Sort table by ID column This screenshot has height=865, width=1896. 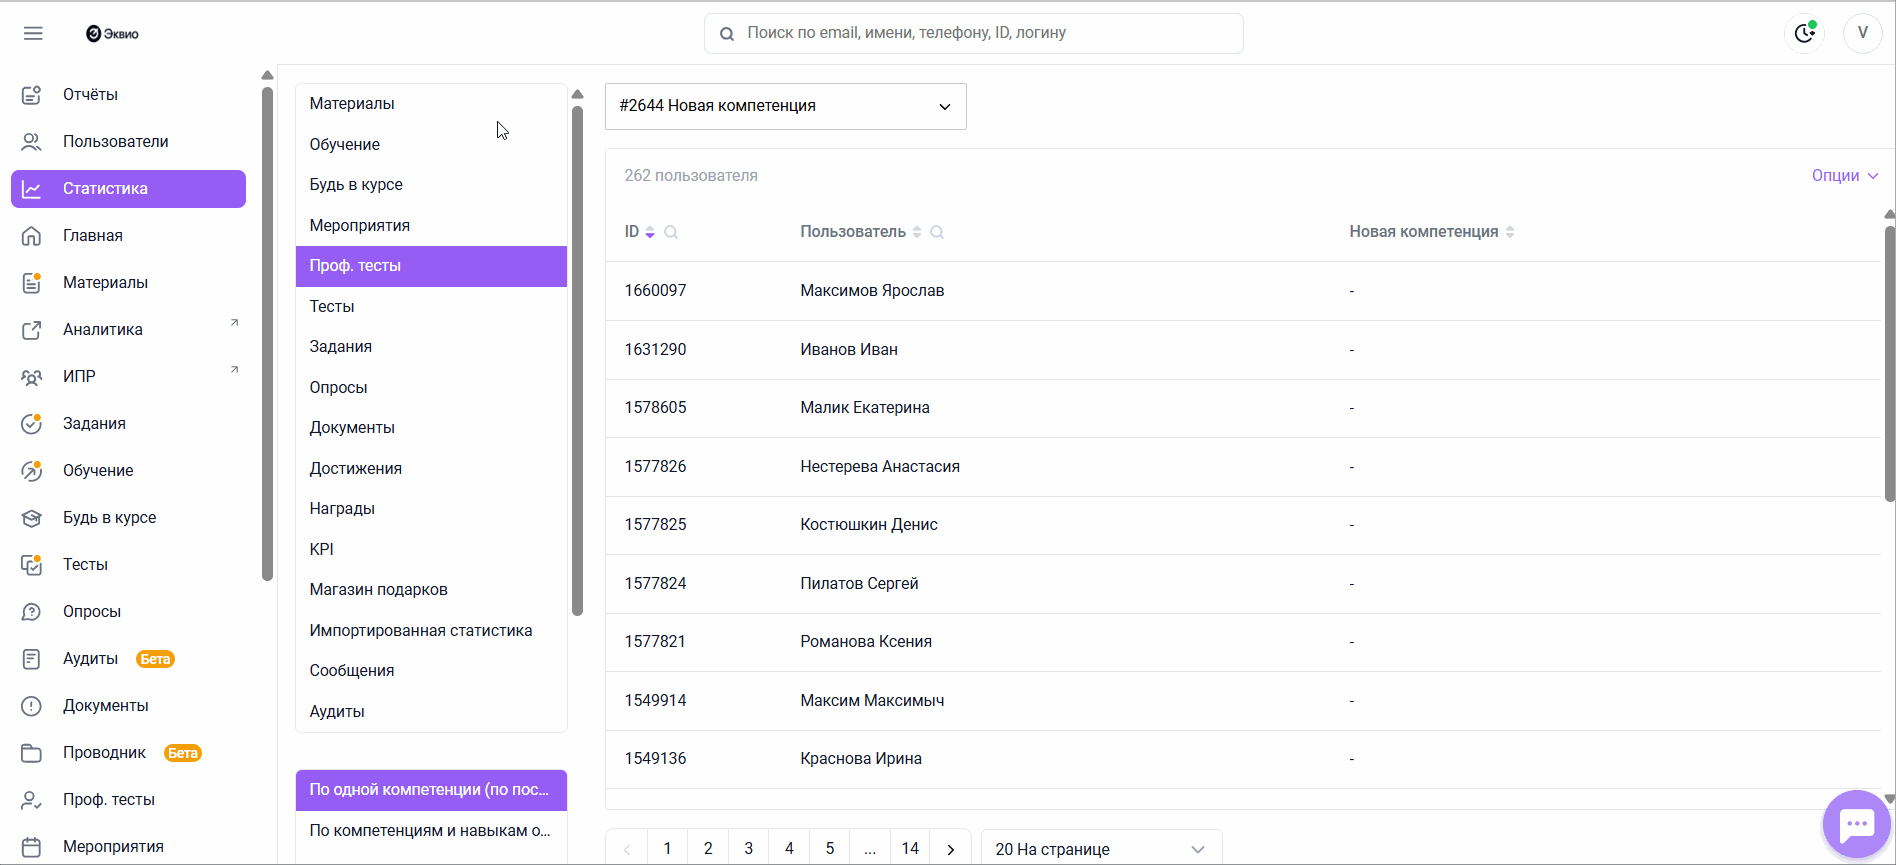click(x=650, y=232)
